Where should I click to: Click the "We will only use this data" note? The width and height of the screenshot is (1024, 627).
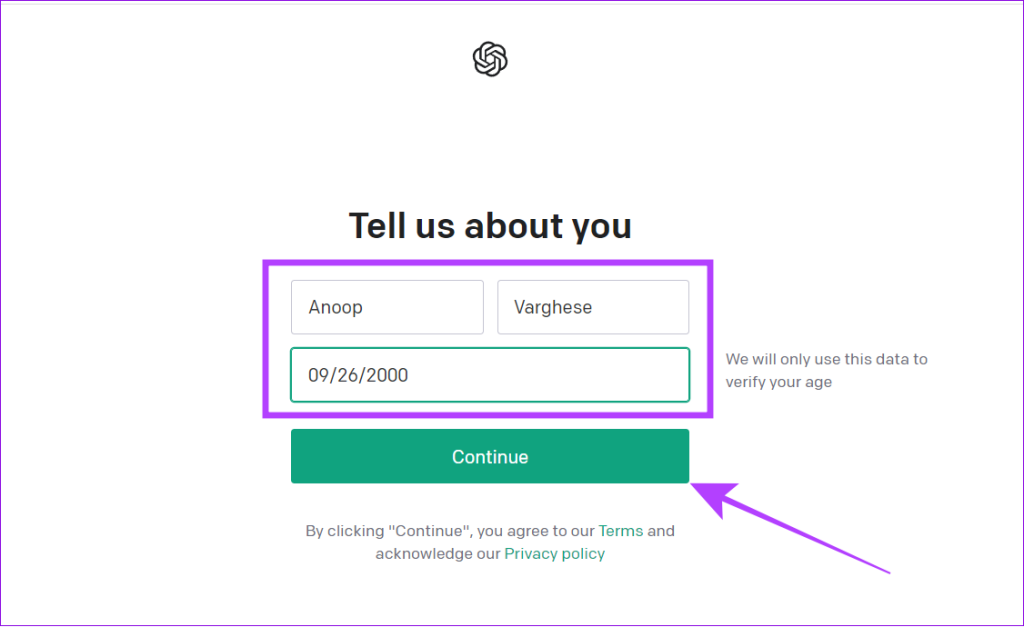(826, 359)
